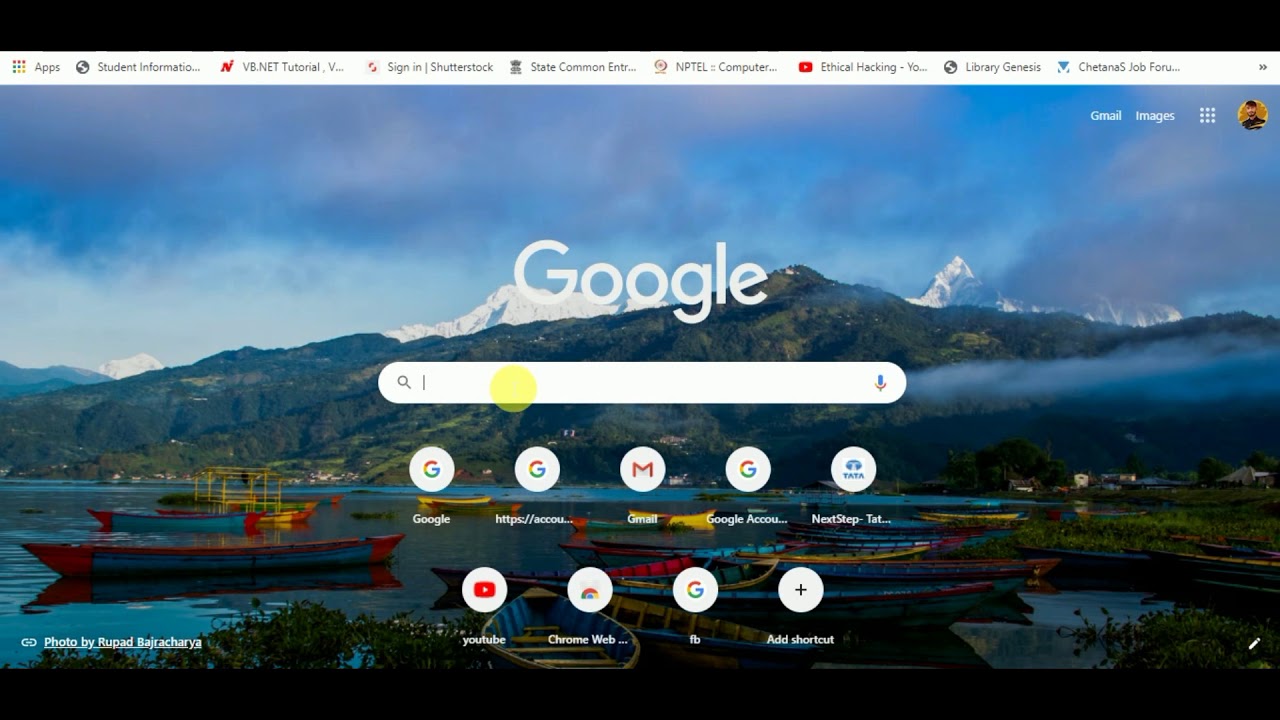The image size is (1280, 720).
Task: Open the https://accou... shortcut tile
Action: tap(537, 486)
